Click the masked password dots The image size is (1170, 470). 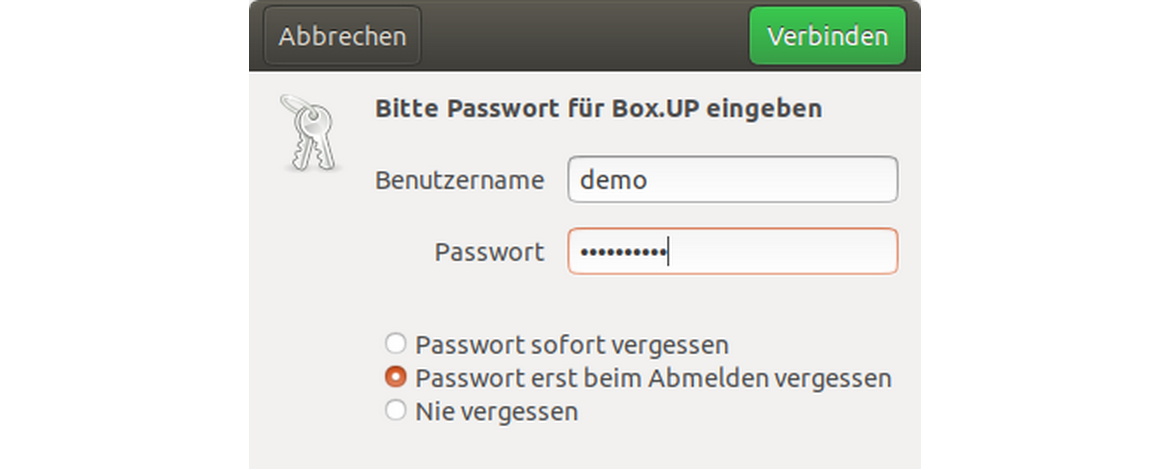tap(623, 252)
